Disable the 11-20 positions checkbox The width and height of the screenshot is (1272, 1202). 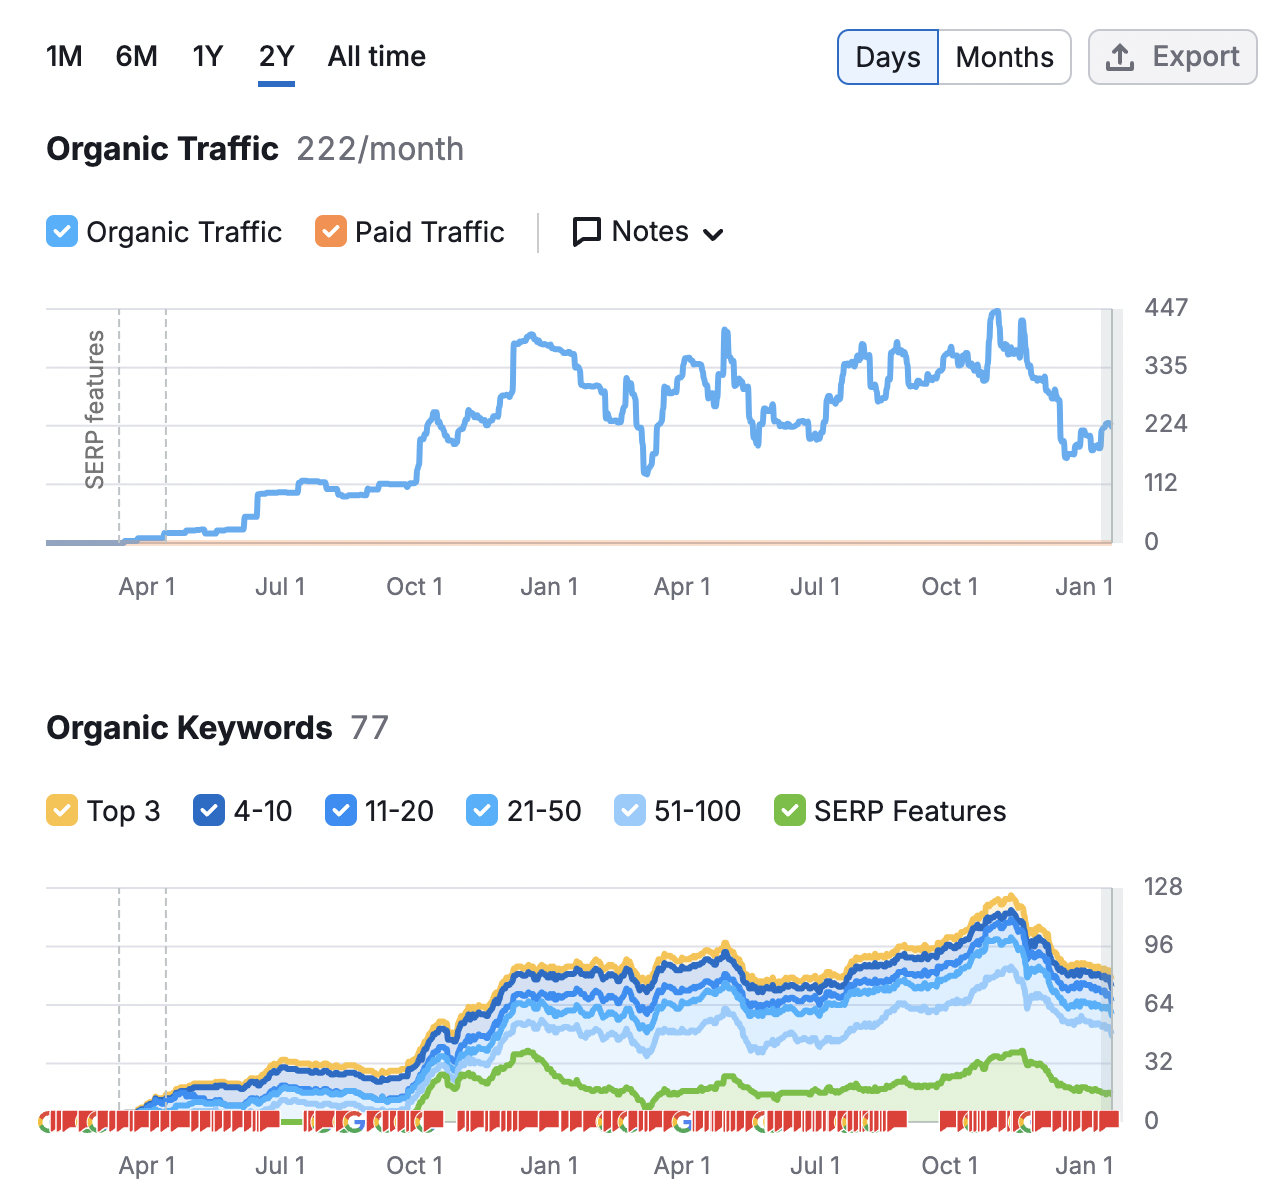(341, 811)
